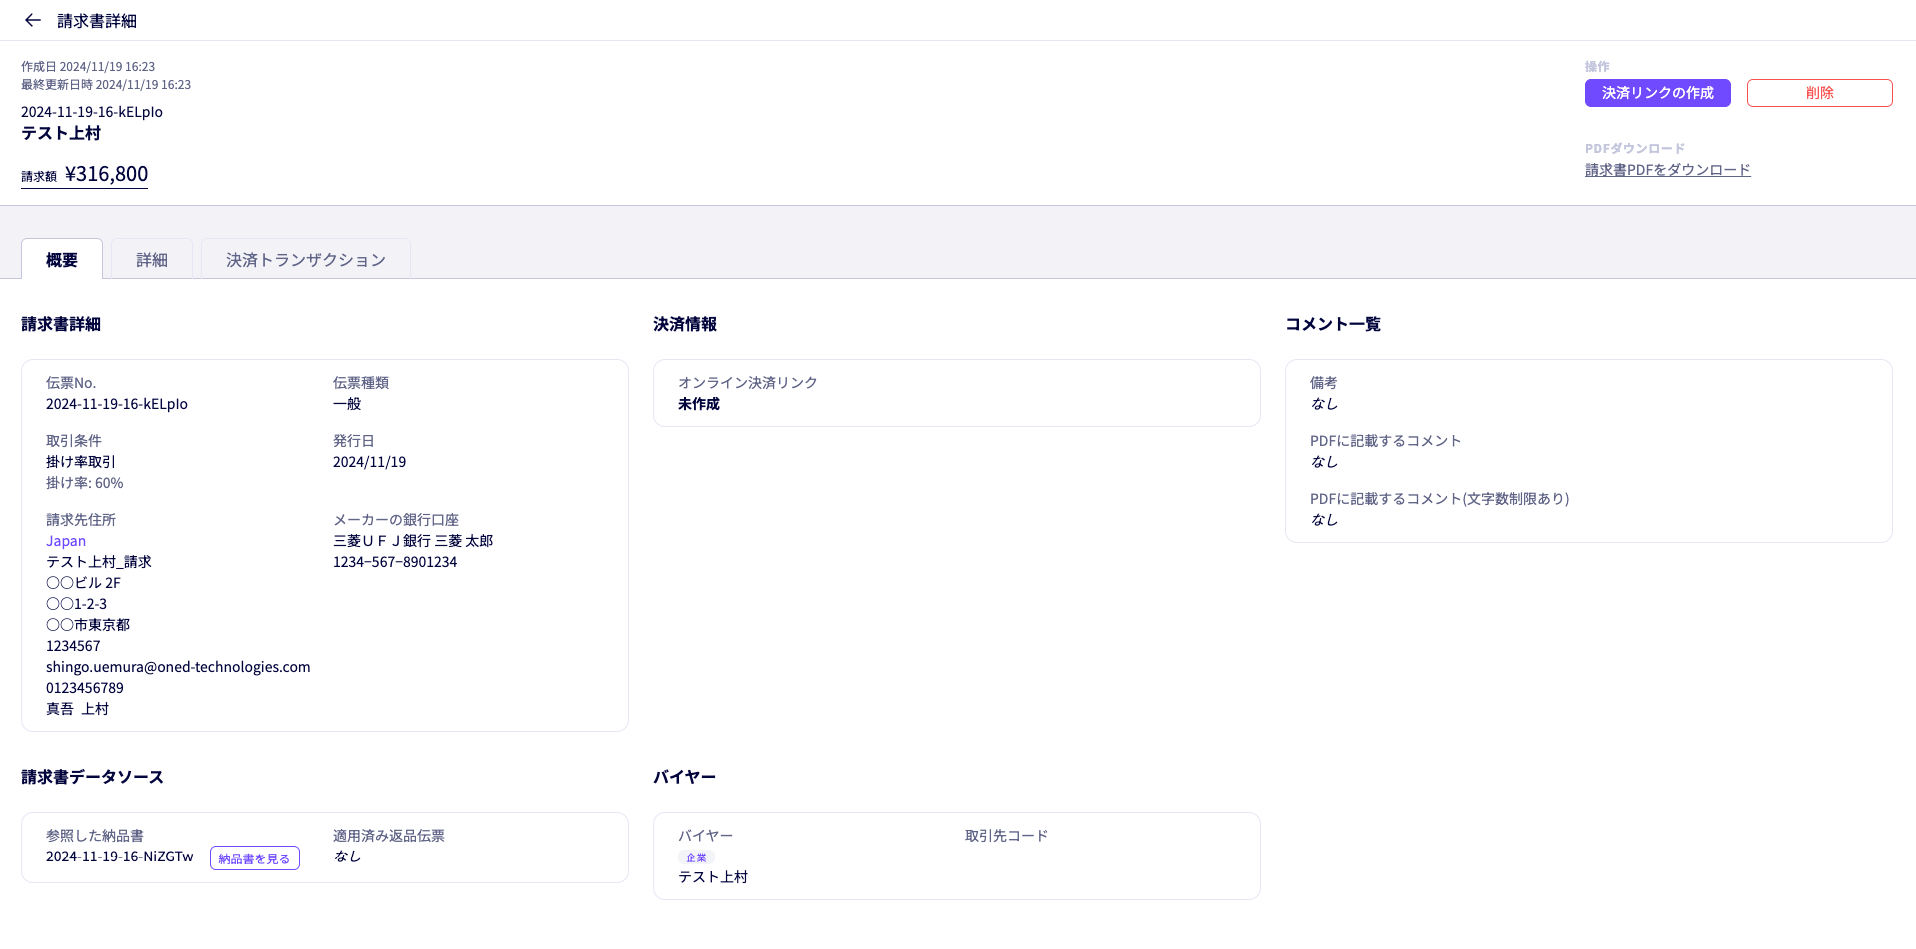The height and width of the screenshot is (949, 1916).
Task: Click the 参照した納品書 label
Action: pos(95,836)
